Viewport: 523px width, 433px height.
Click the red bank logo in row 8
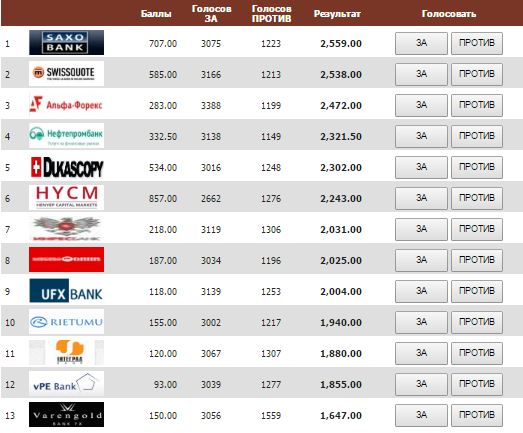(x=66, y=260)
